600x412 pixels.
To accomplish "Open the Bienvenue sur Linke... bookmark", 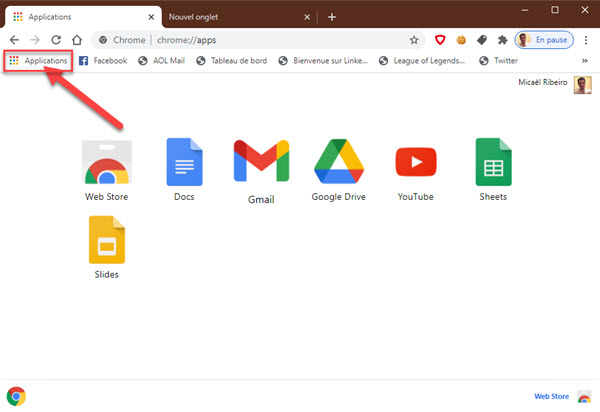I will coord(323,60).
